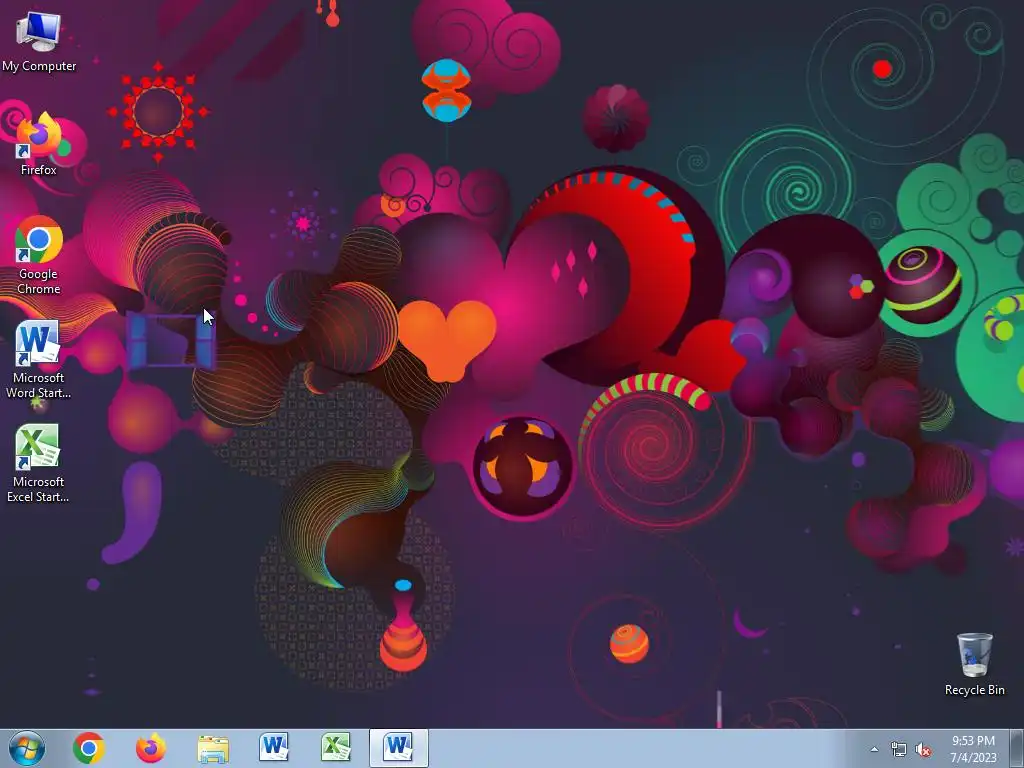Launch Chrome from the taskbar
The image size is (1024, 768).
point(89,748)
